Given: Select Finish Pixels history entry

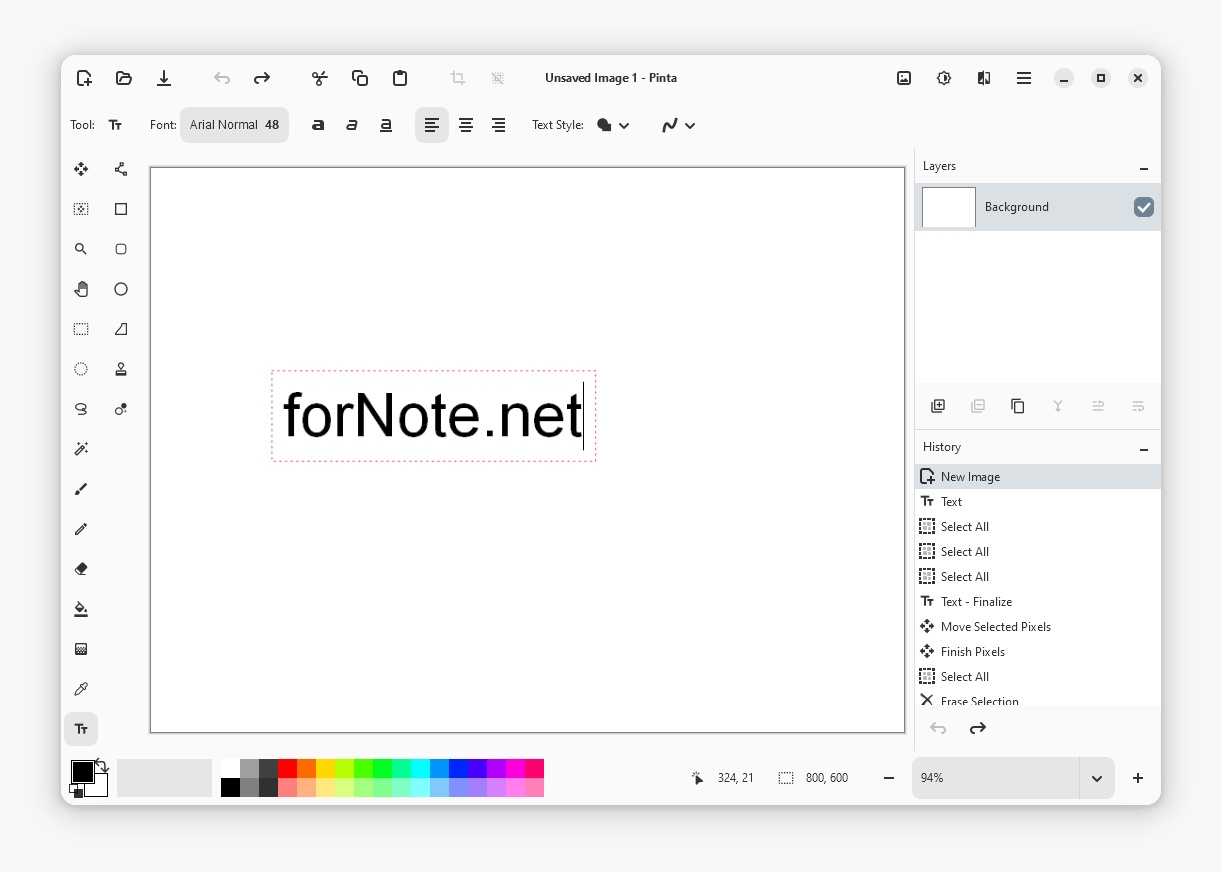Looking at the screenshot, I should (1038, 652).
